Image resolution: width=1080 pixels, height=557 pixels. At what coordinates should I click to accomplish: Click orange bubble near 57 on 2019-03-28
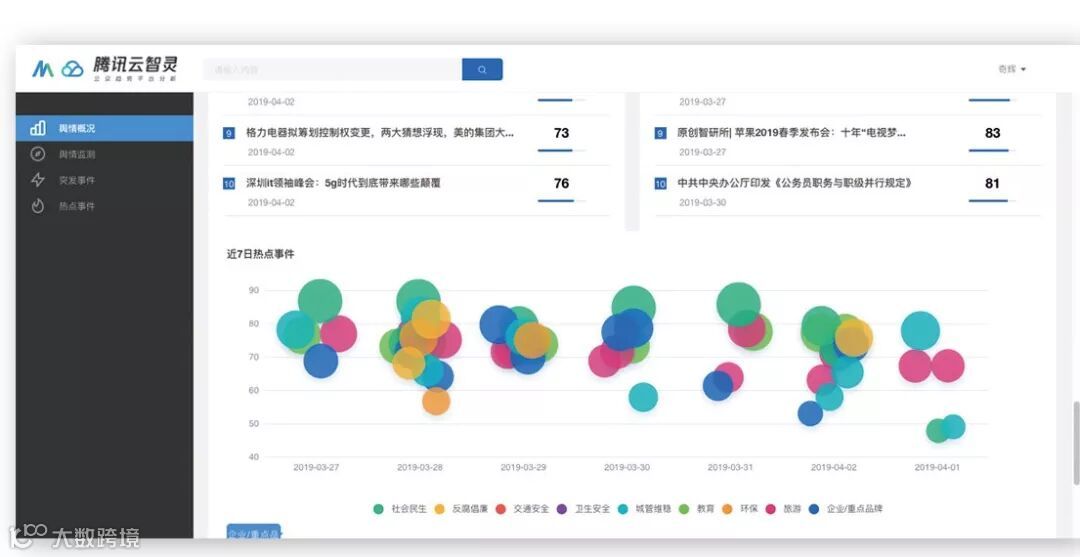click(436, 401)
